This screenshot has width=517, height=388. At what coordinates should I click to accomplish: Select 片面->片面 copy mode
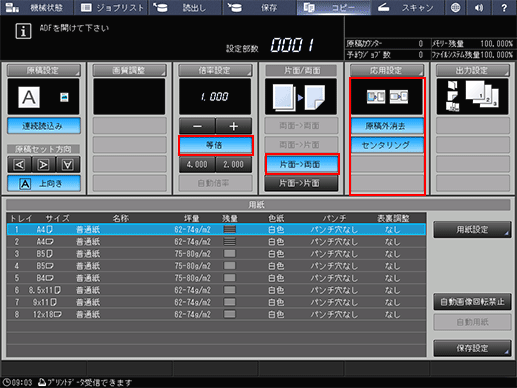tap(301, 183)
